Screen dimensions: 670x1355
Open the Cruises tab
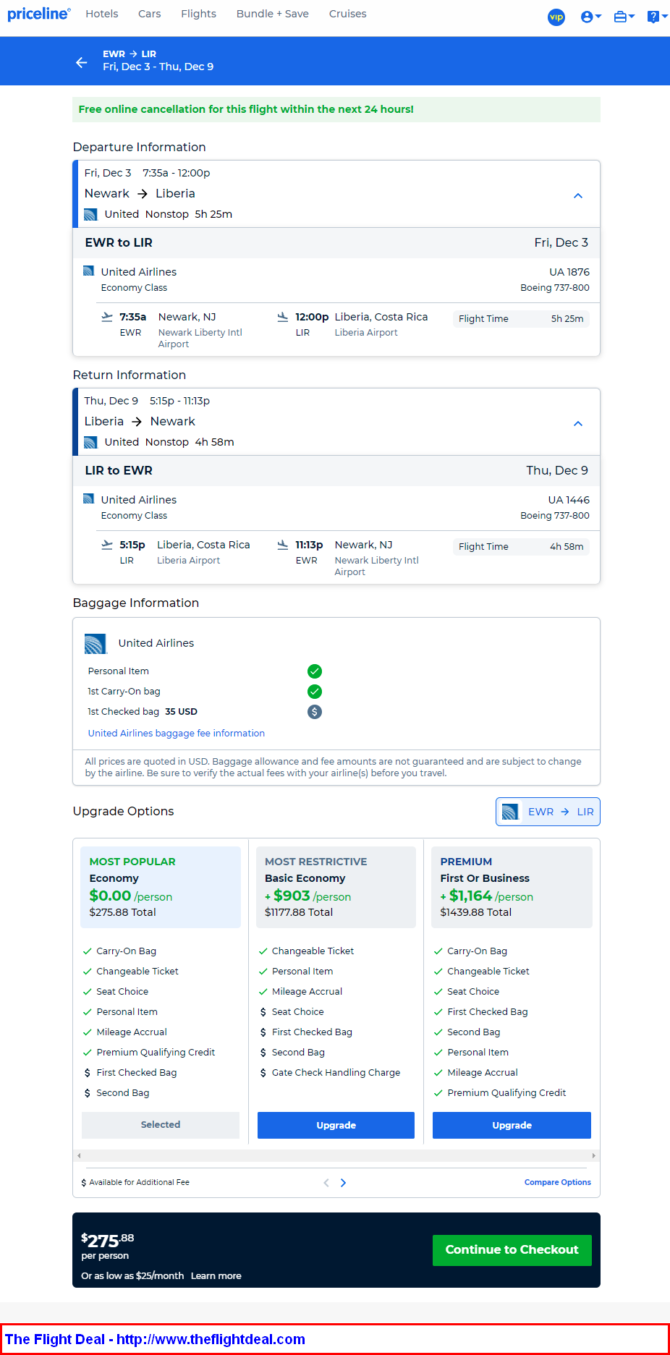click(x=347, y=15)
